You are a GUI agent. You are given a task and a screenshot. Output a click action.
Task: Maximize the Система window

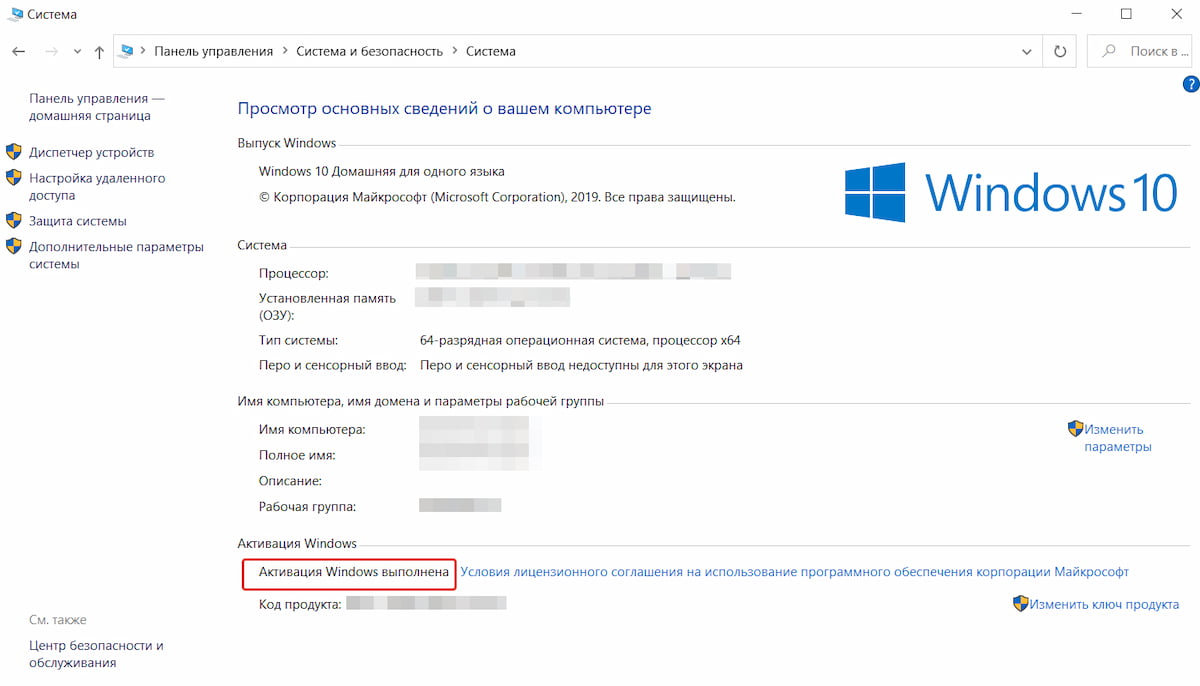1126,14
